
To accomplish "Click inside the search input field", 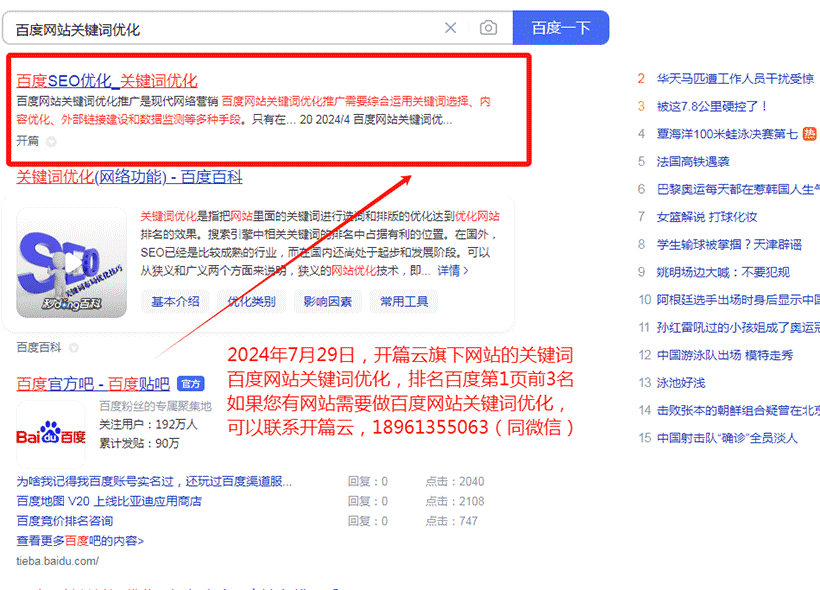I will 220,28.
